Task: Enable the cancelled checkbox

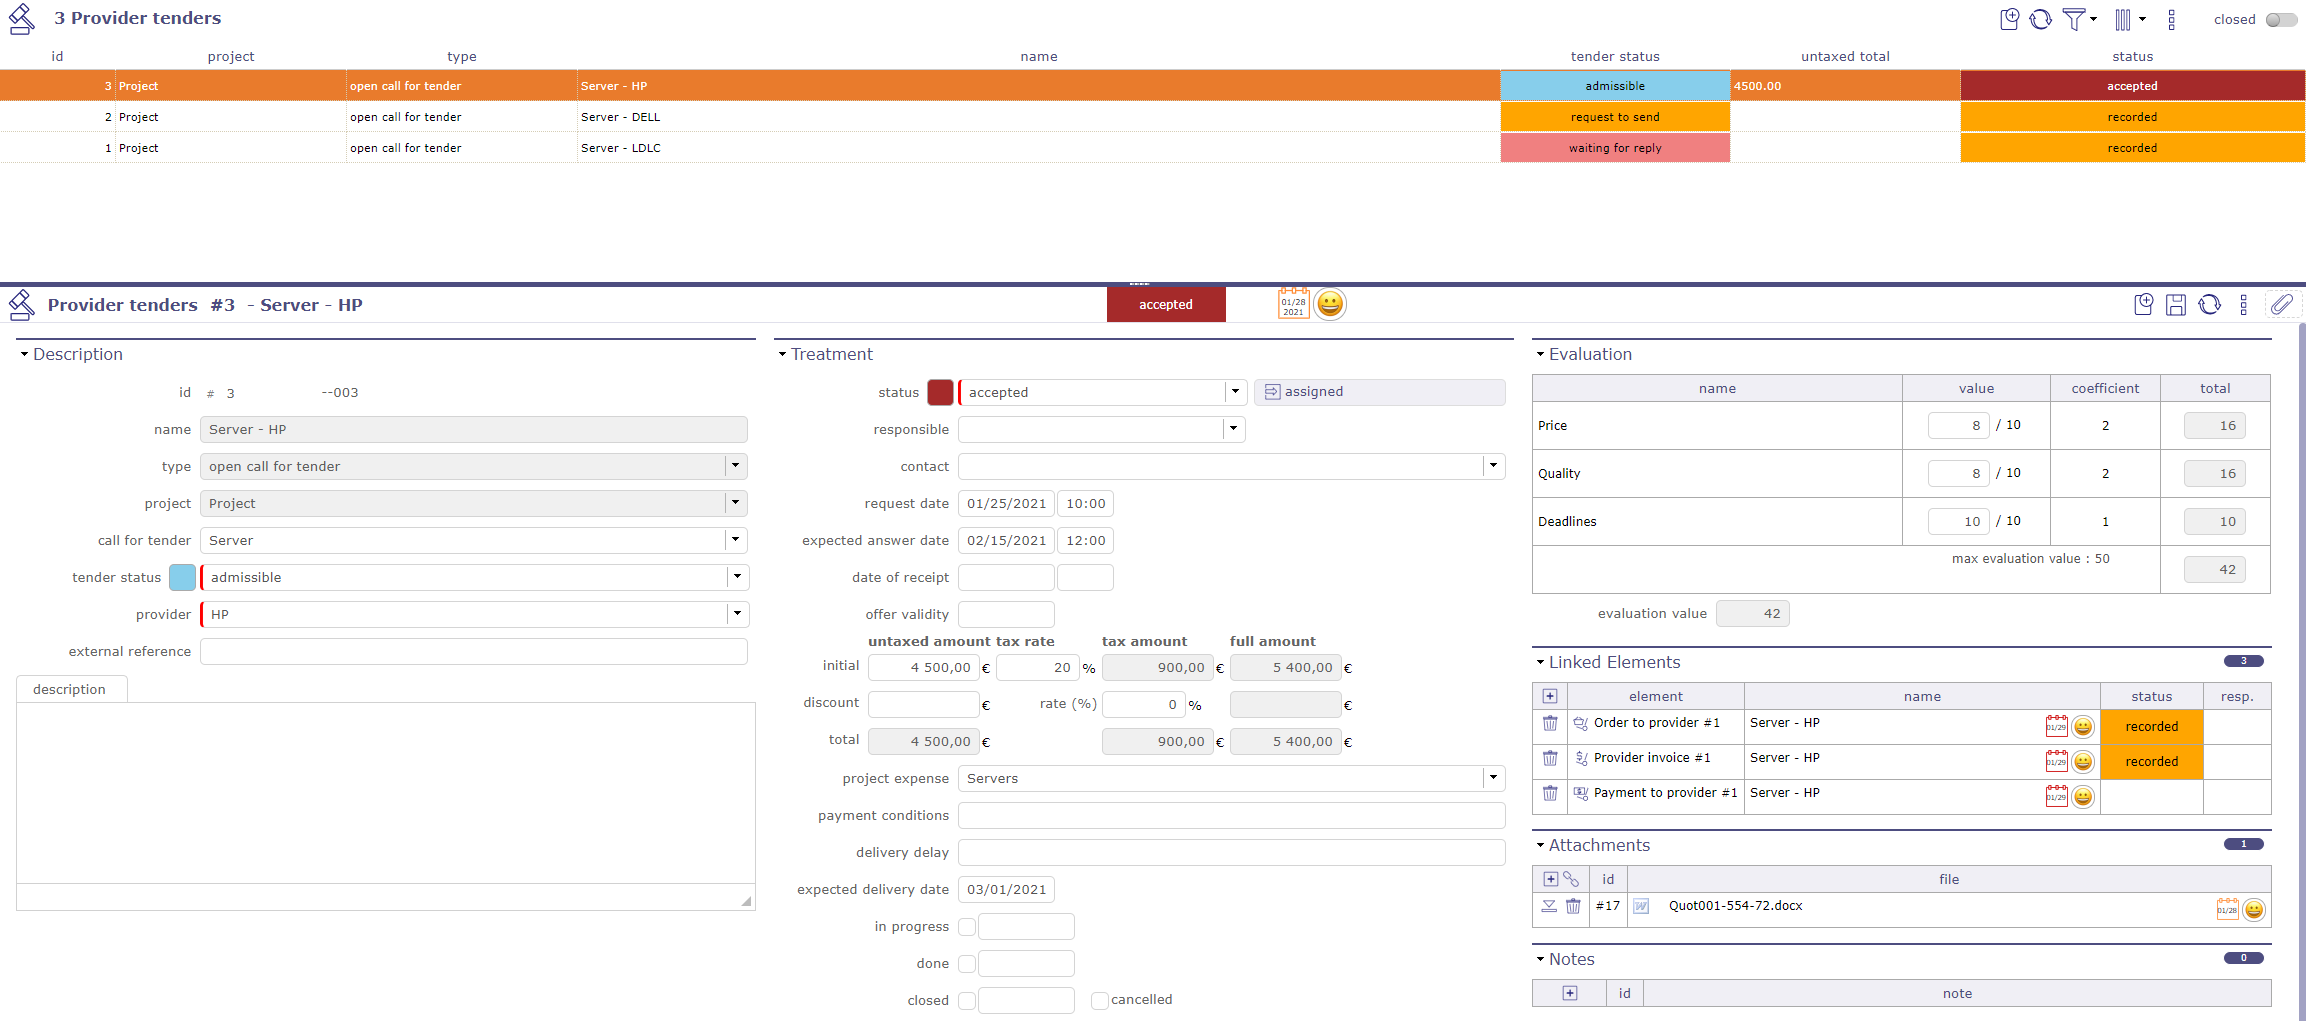Action: click(1099, 1000)
